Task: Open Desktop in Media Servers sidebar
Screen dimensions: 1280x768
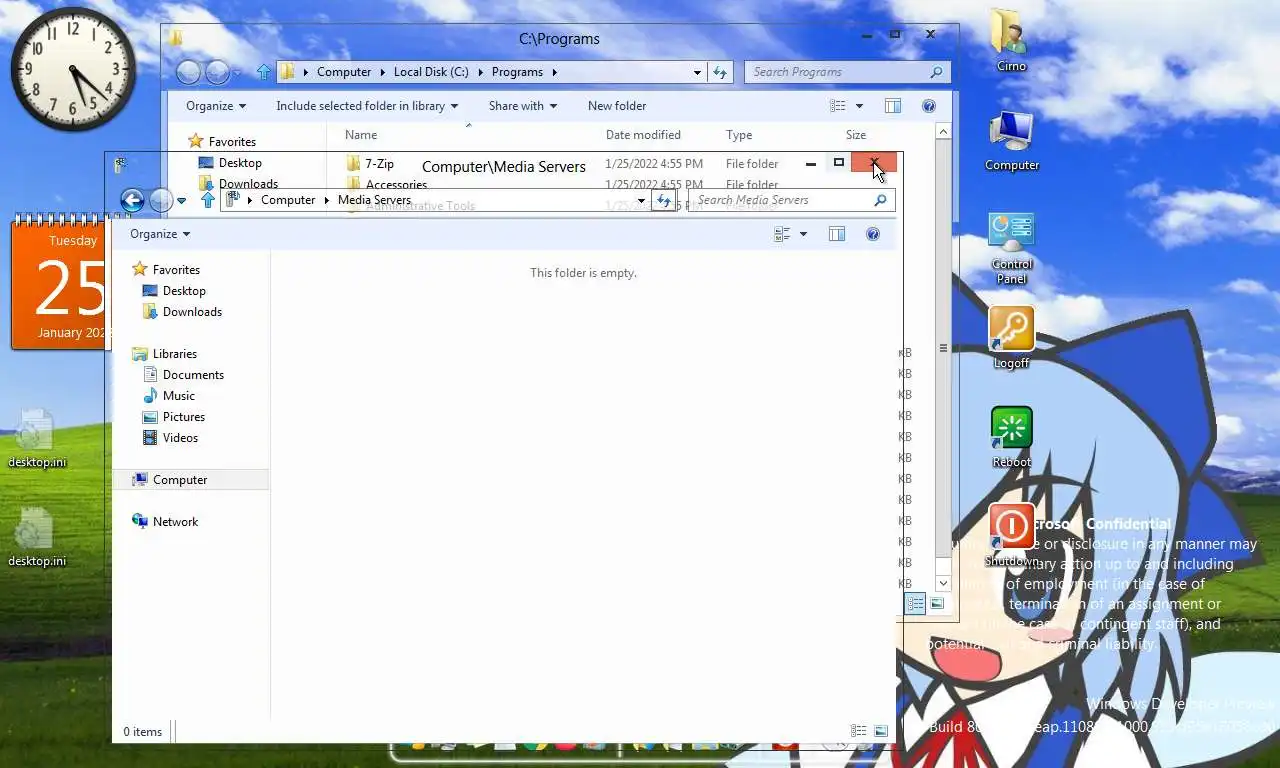Action: tap(184, 291)
